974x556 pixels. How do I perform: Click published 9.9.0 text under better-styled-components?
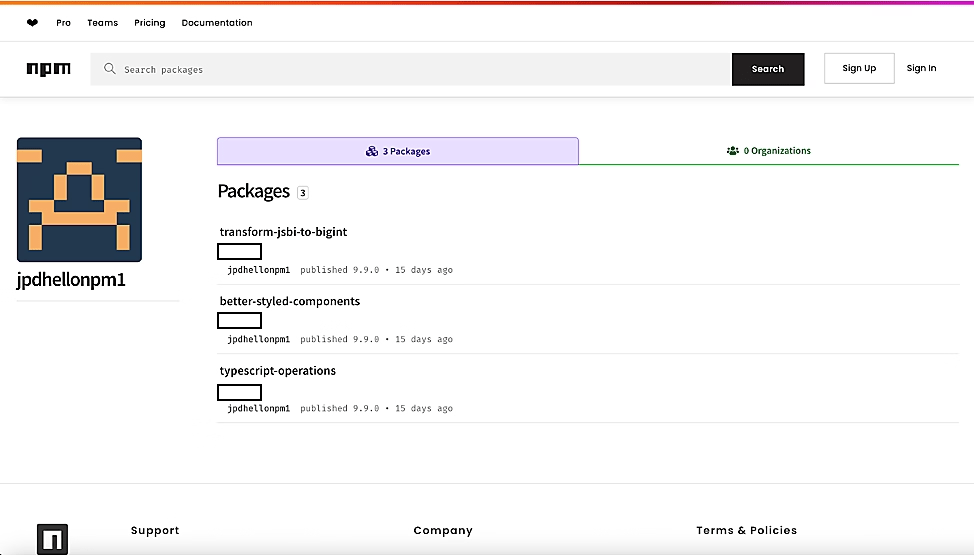pos(339,339)
